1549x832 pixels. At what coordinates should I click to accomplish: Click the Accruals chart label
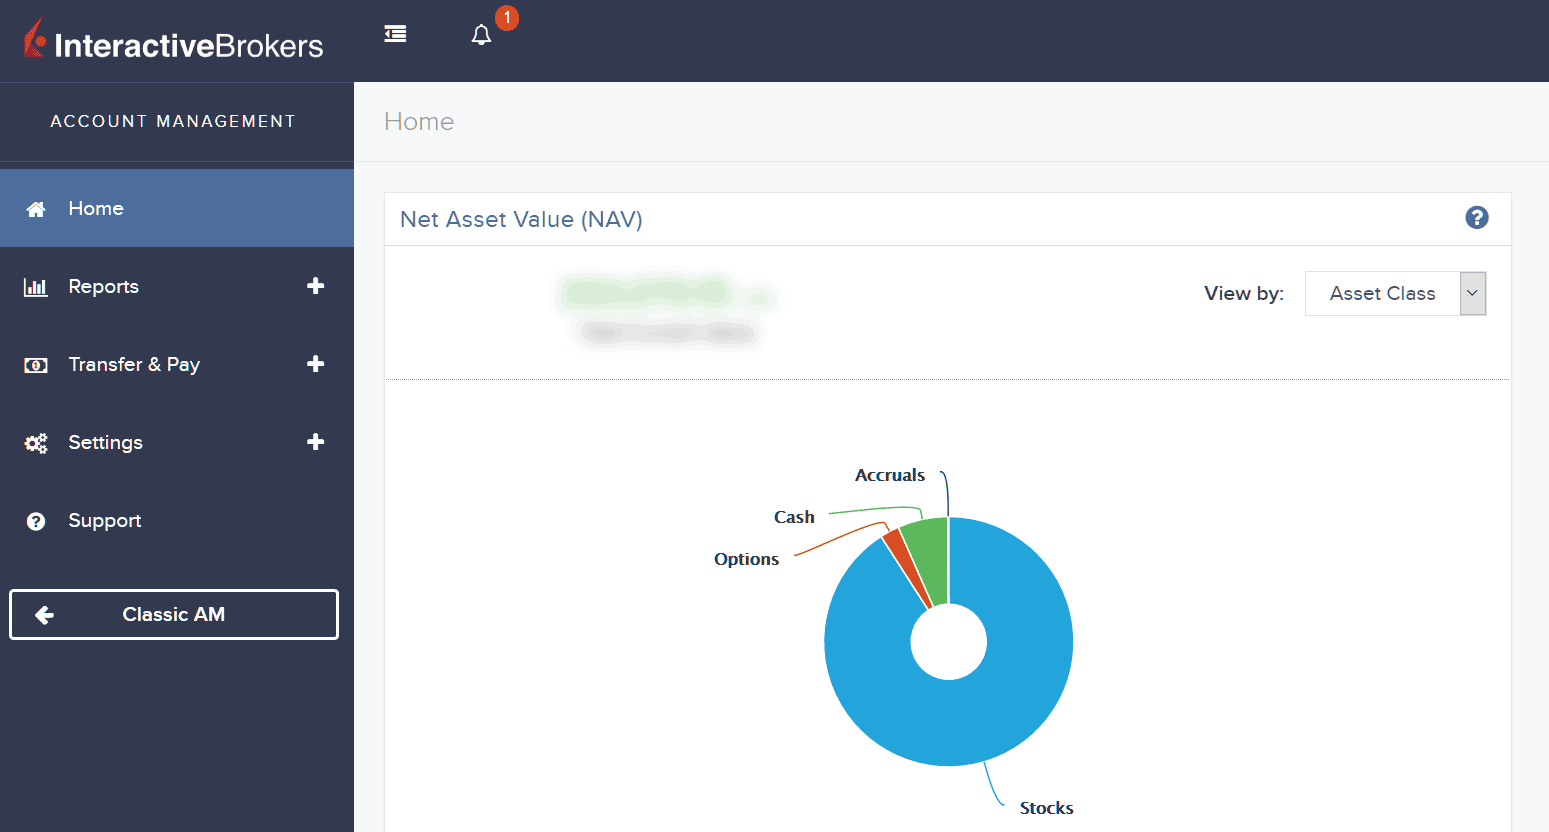click(x=890, y=475)
